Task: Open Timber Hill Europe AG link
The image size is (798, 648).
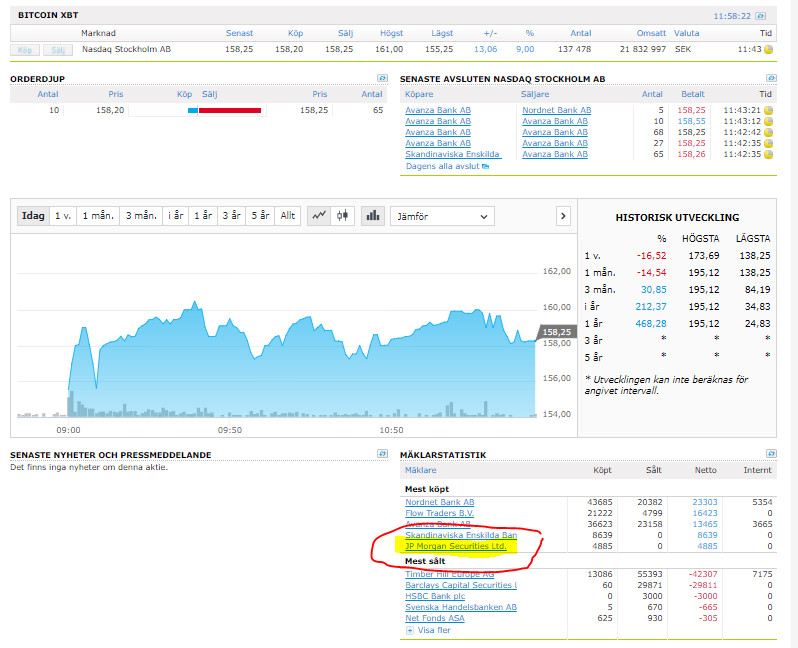Action: [449, 574]
